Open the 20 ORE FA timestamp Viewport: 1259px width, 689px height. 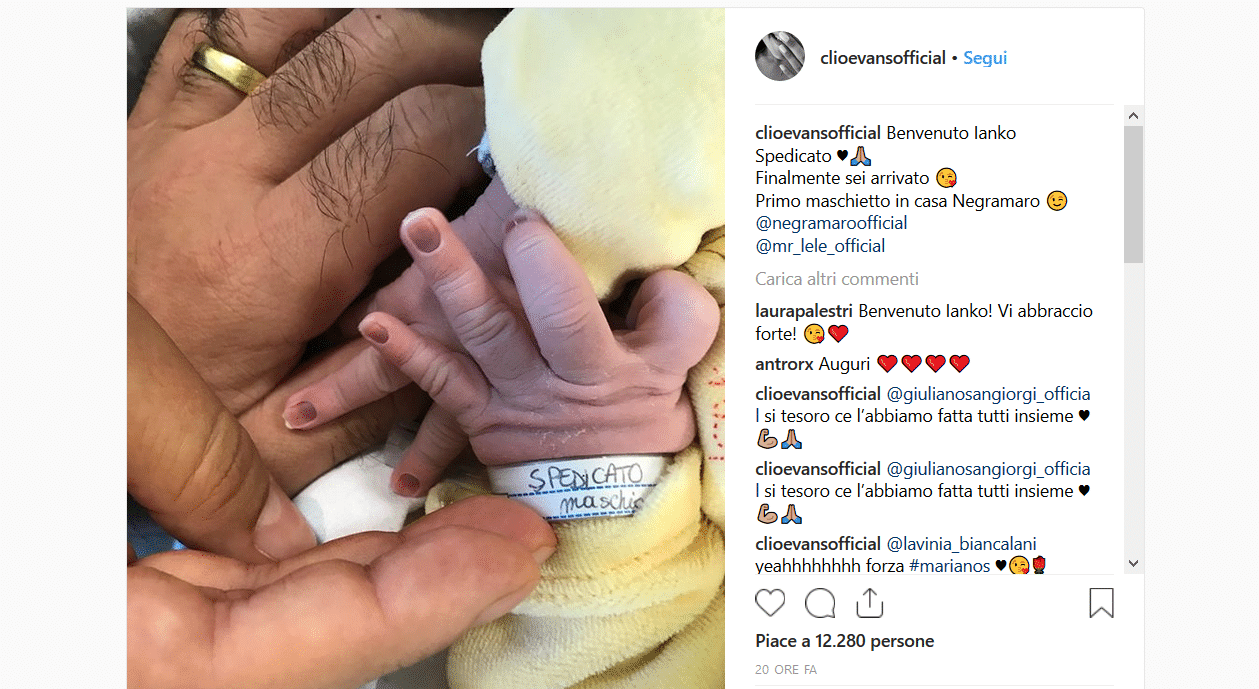[x=786, y=670]
